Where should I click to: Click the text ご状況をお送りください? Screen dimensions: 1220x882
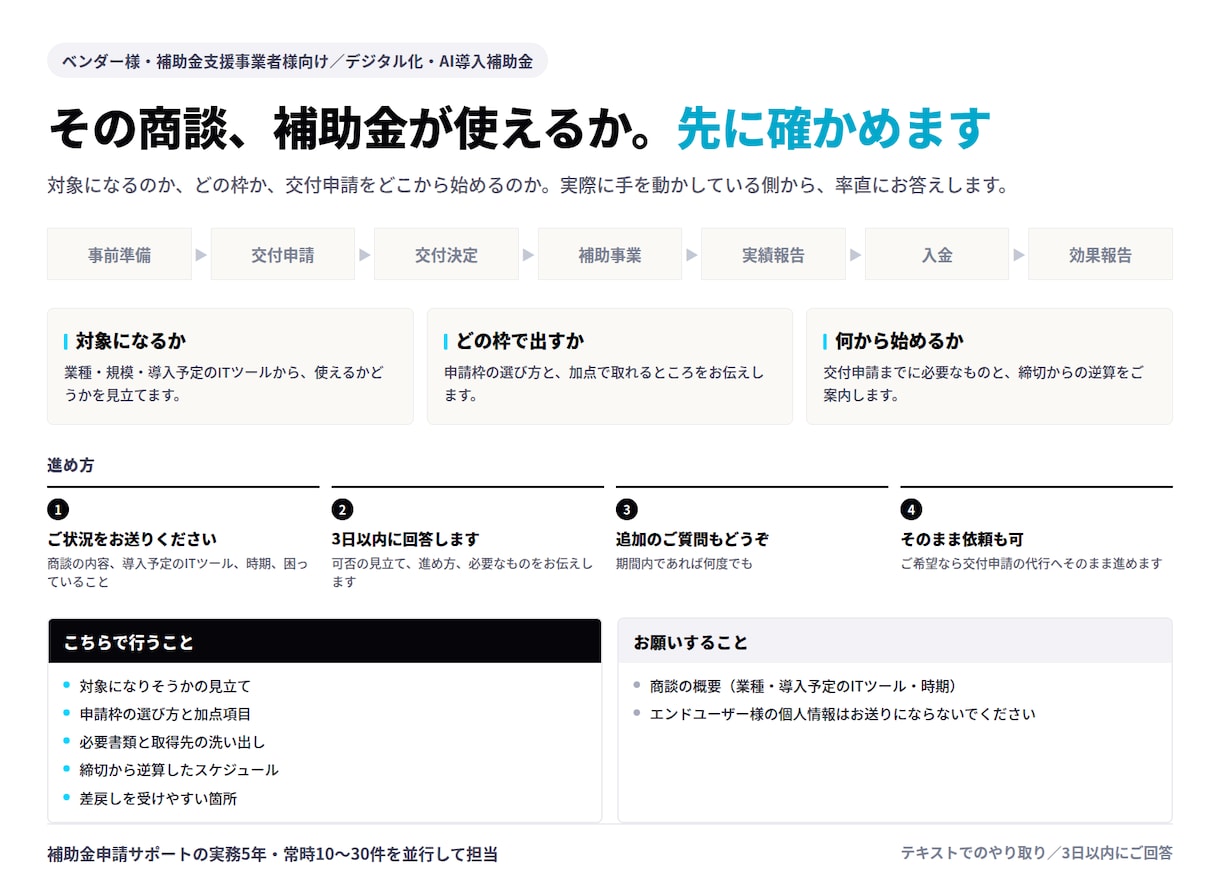click(132, 539)
